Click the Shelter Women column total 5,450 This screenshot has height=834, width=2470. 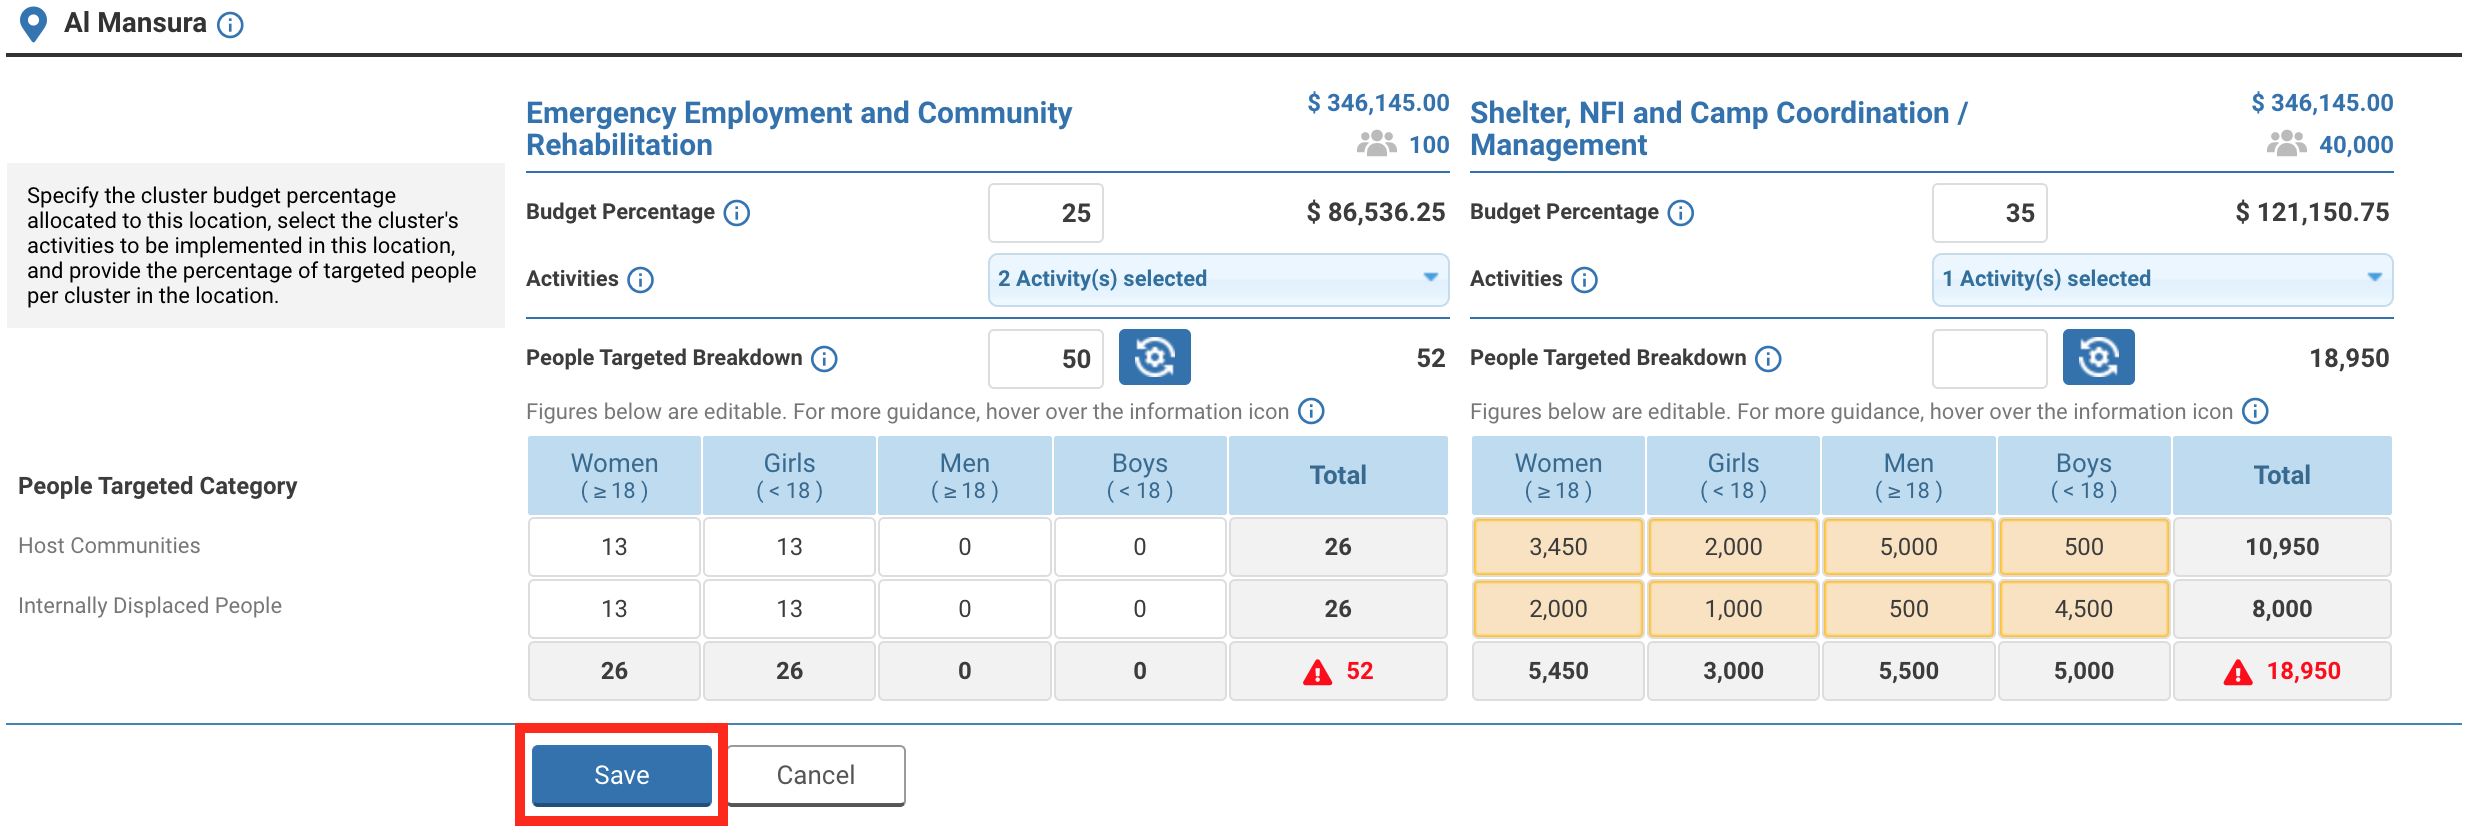(1558, 671)
